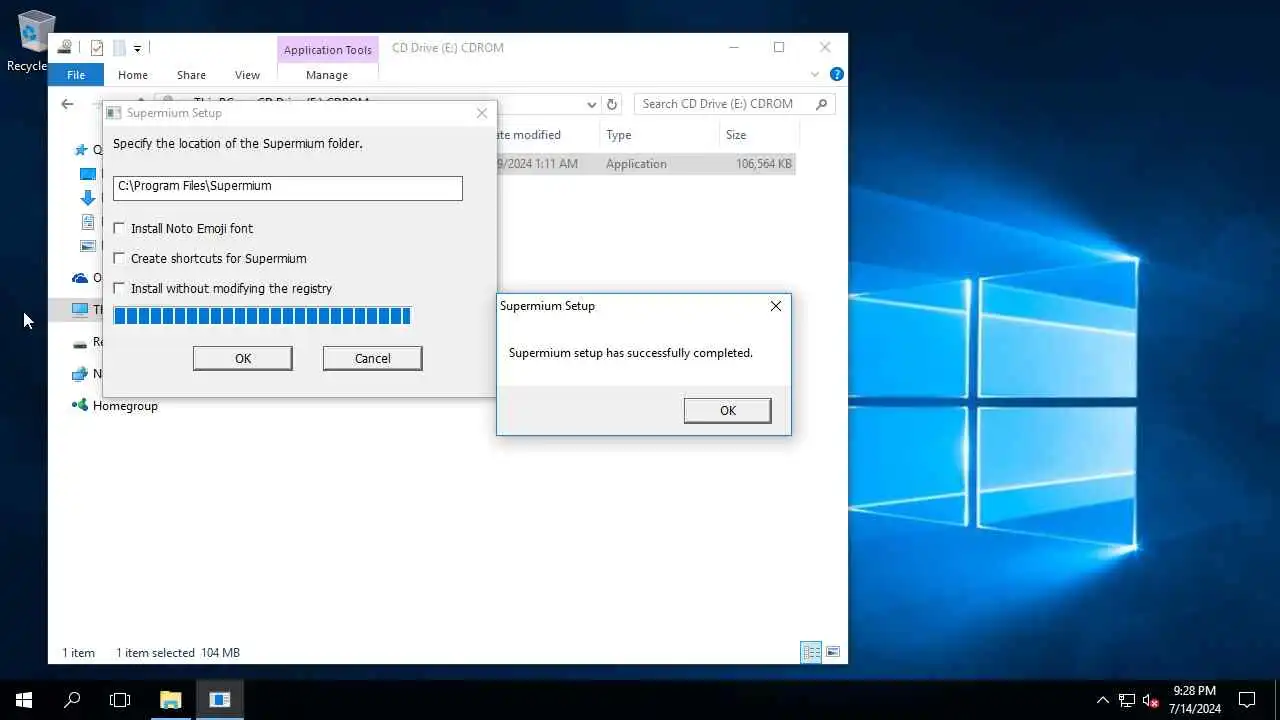Click the magnifier icon in the Explorer search box
Viewport: 1280px width, 720px height.
click(822, 104)
